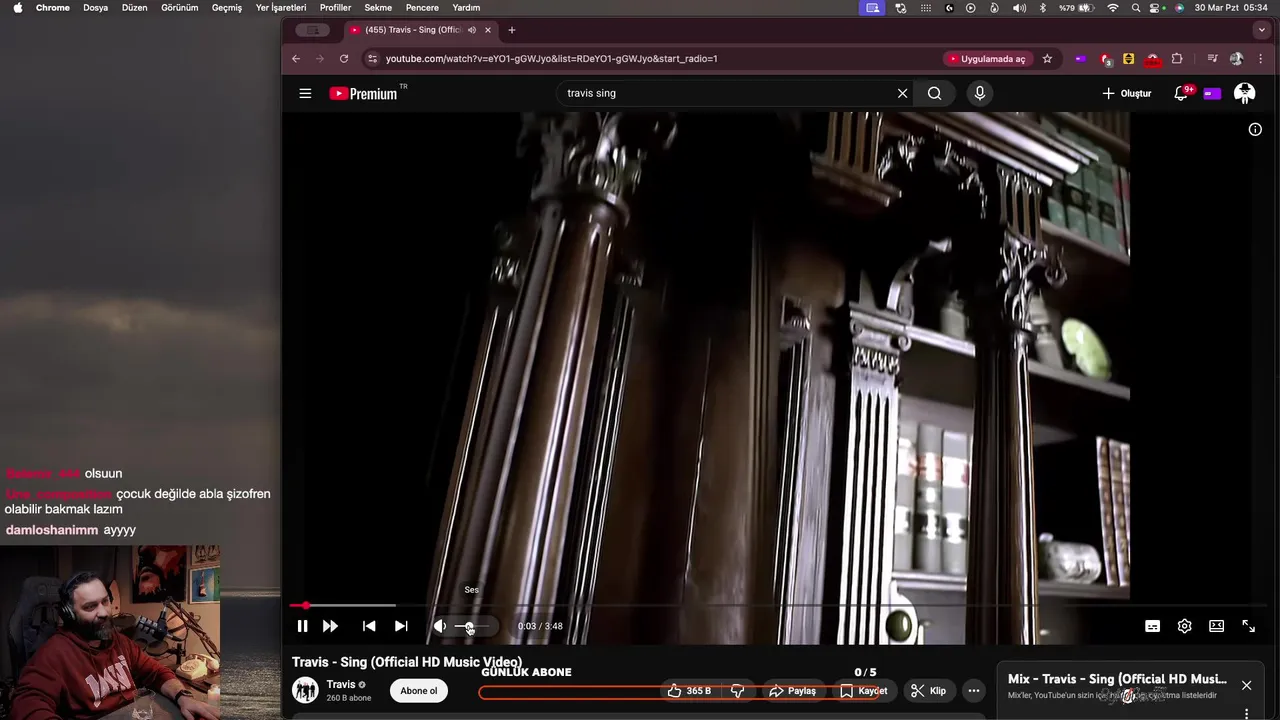Image resolution: width=1280 pixels, height=720 pixels.
Task: Clear the YouTube search text
Action: 902,93
